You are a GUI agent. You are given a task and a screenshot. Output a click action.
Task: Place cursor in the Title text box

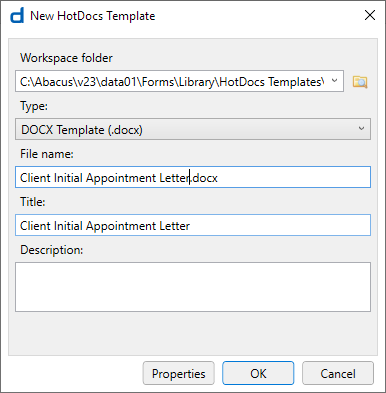coord(193,225)
